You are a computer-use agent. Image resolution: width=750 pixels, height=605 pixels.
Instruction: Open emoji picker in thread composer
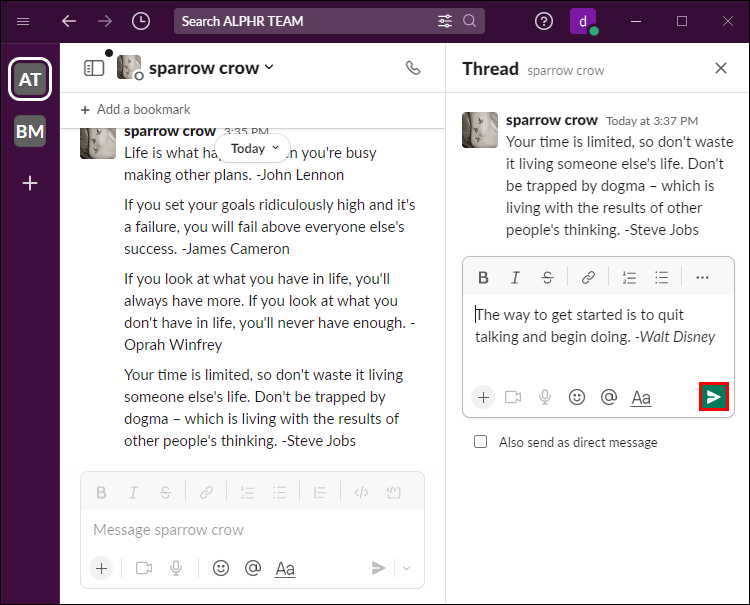coord(577,397)
